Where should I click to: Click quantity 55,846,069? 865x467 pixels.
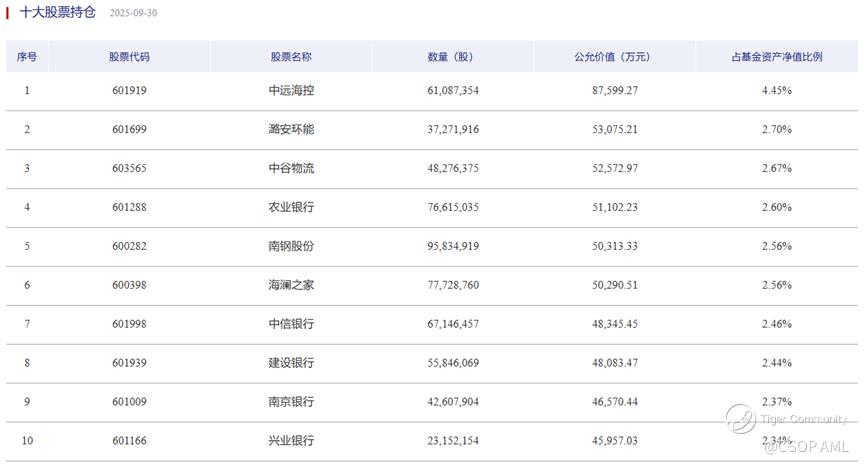(452, 363)
